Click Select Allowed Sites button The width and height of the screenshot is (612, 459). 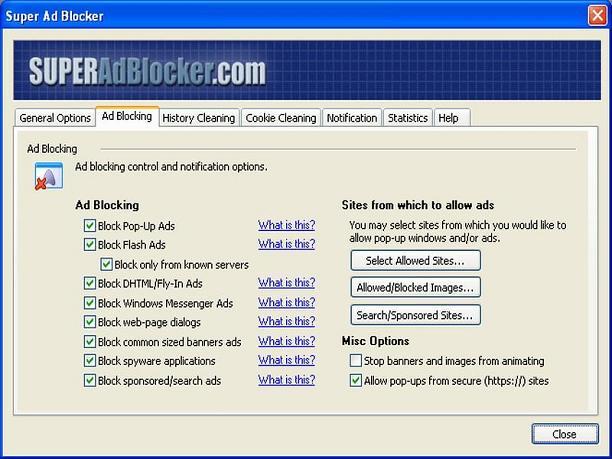pos(416,261)
